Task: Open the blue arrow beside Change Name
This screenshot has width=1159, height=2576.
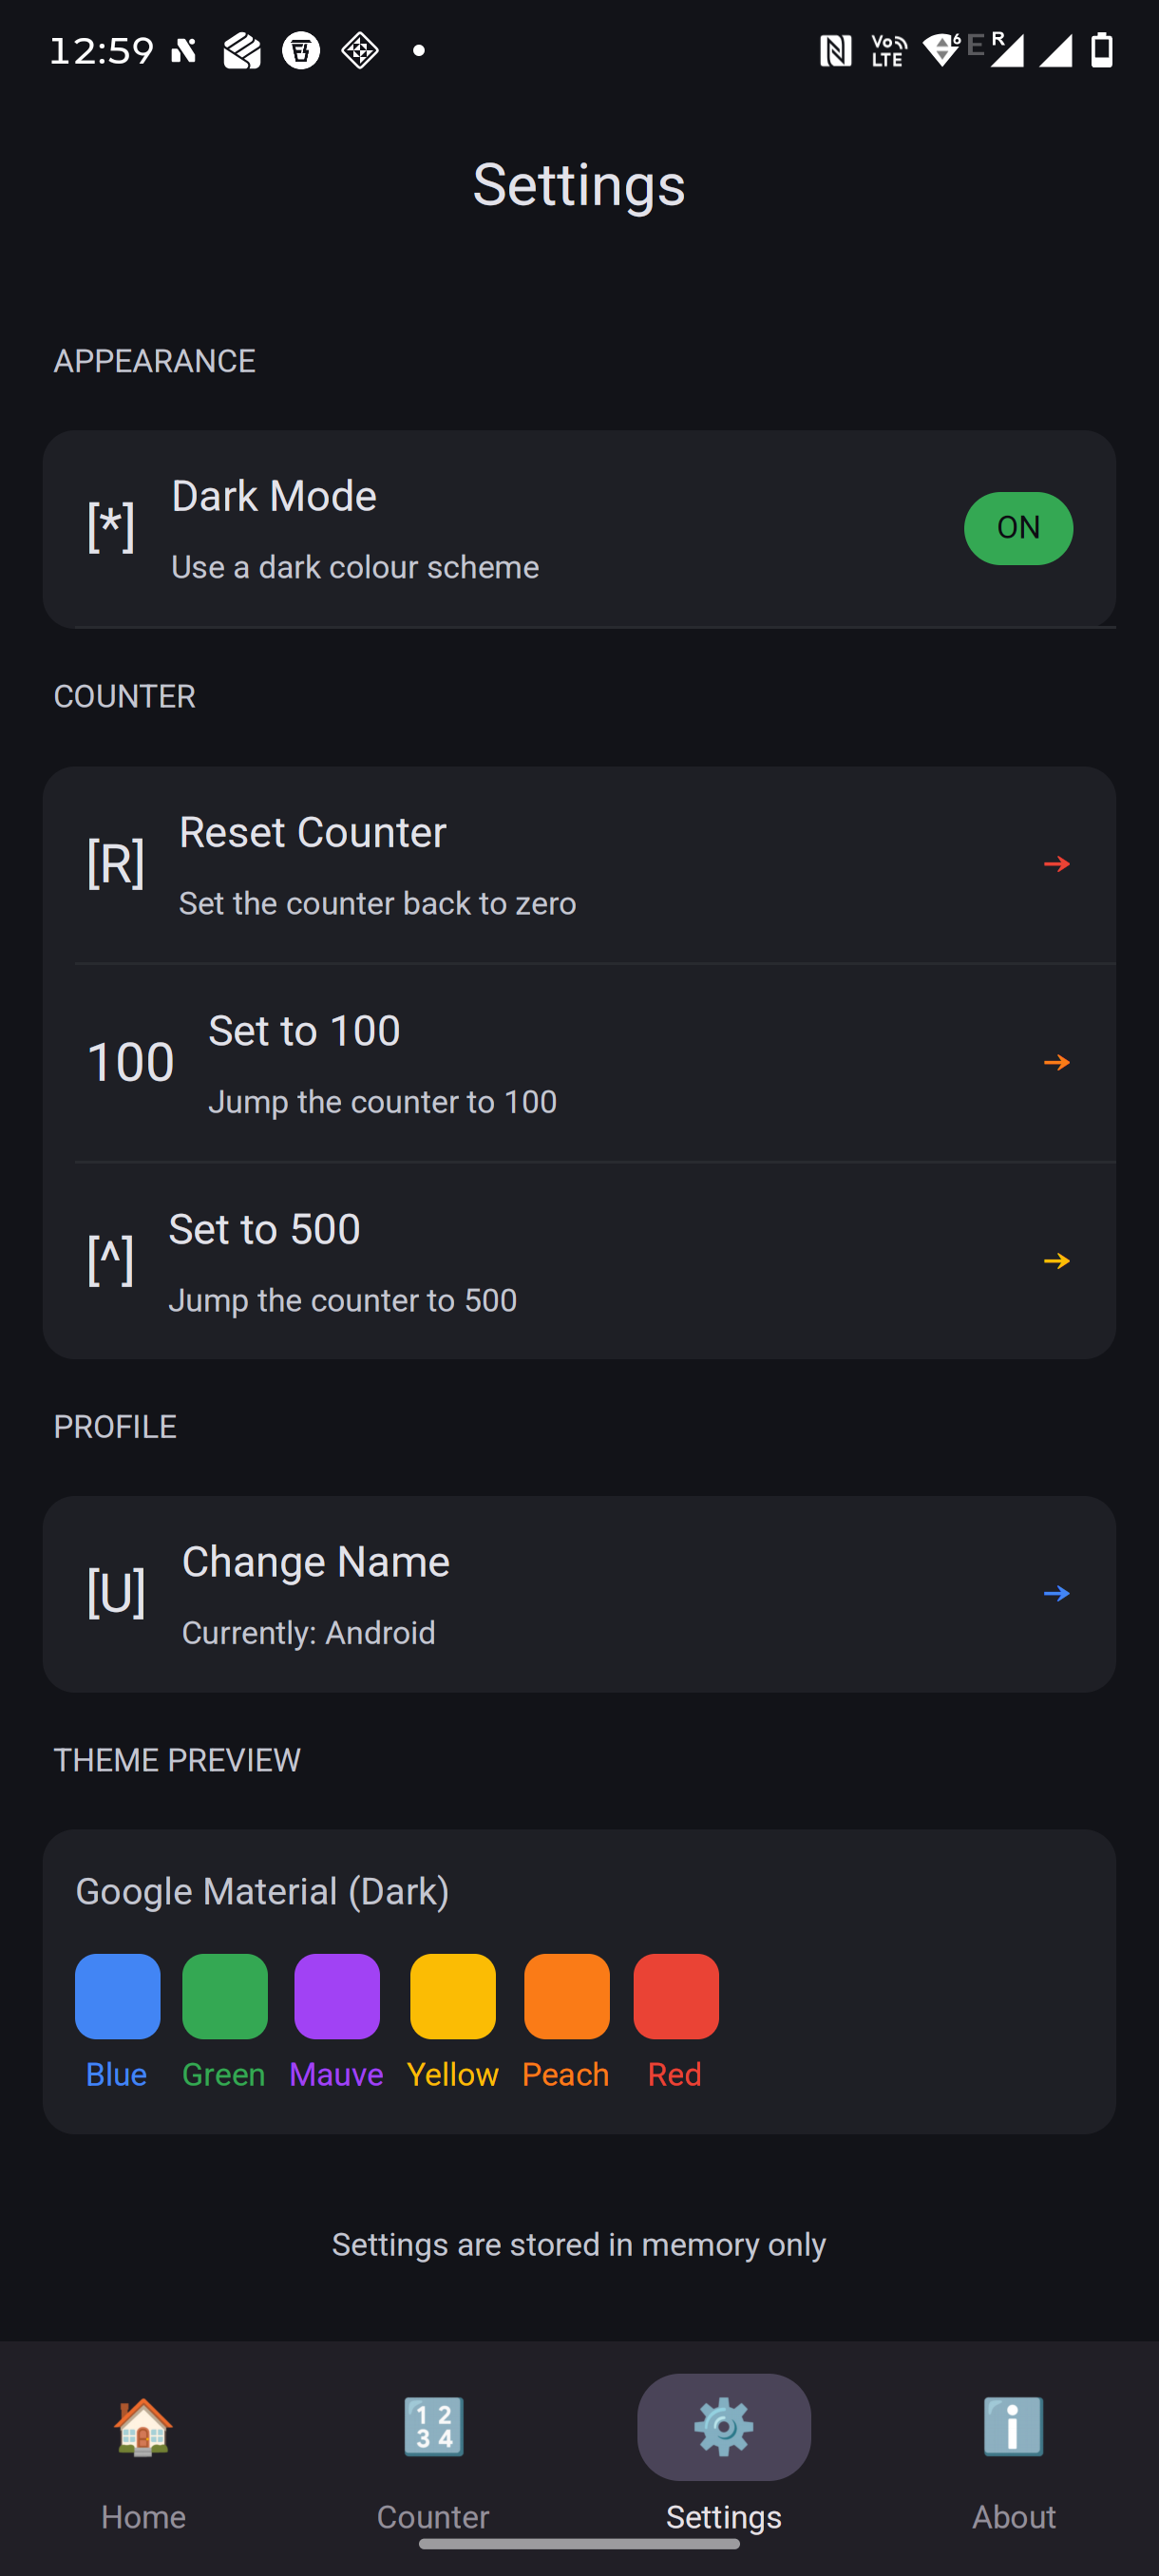Action: (1056, 1593)
